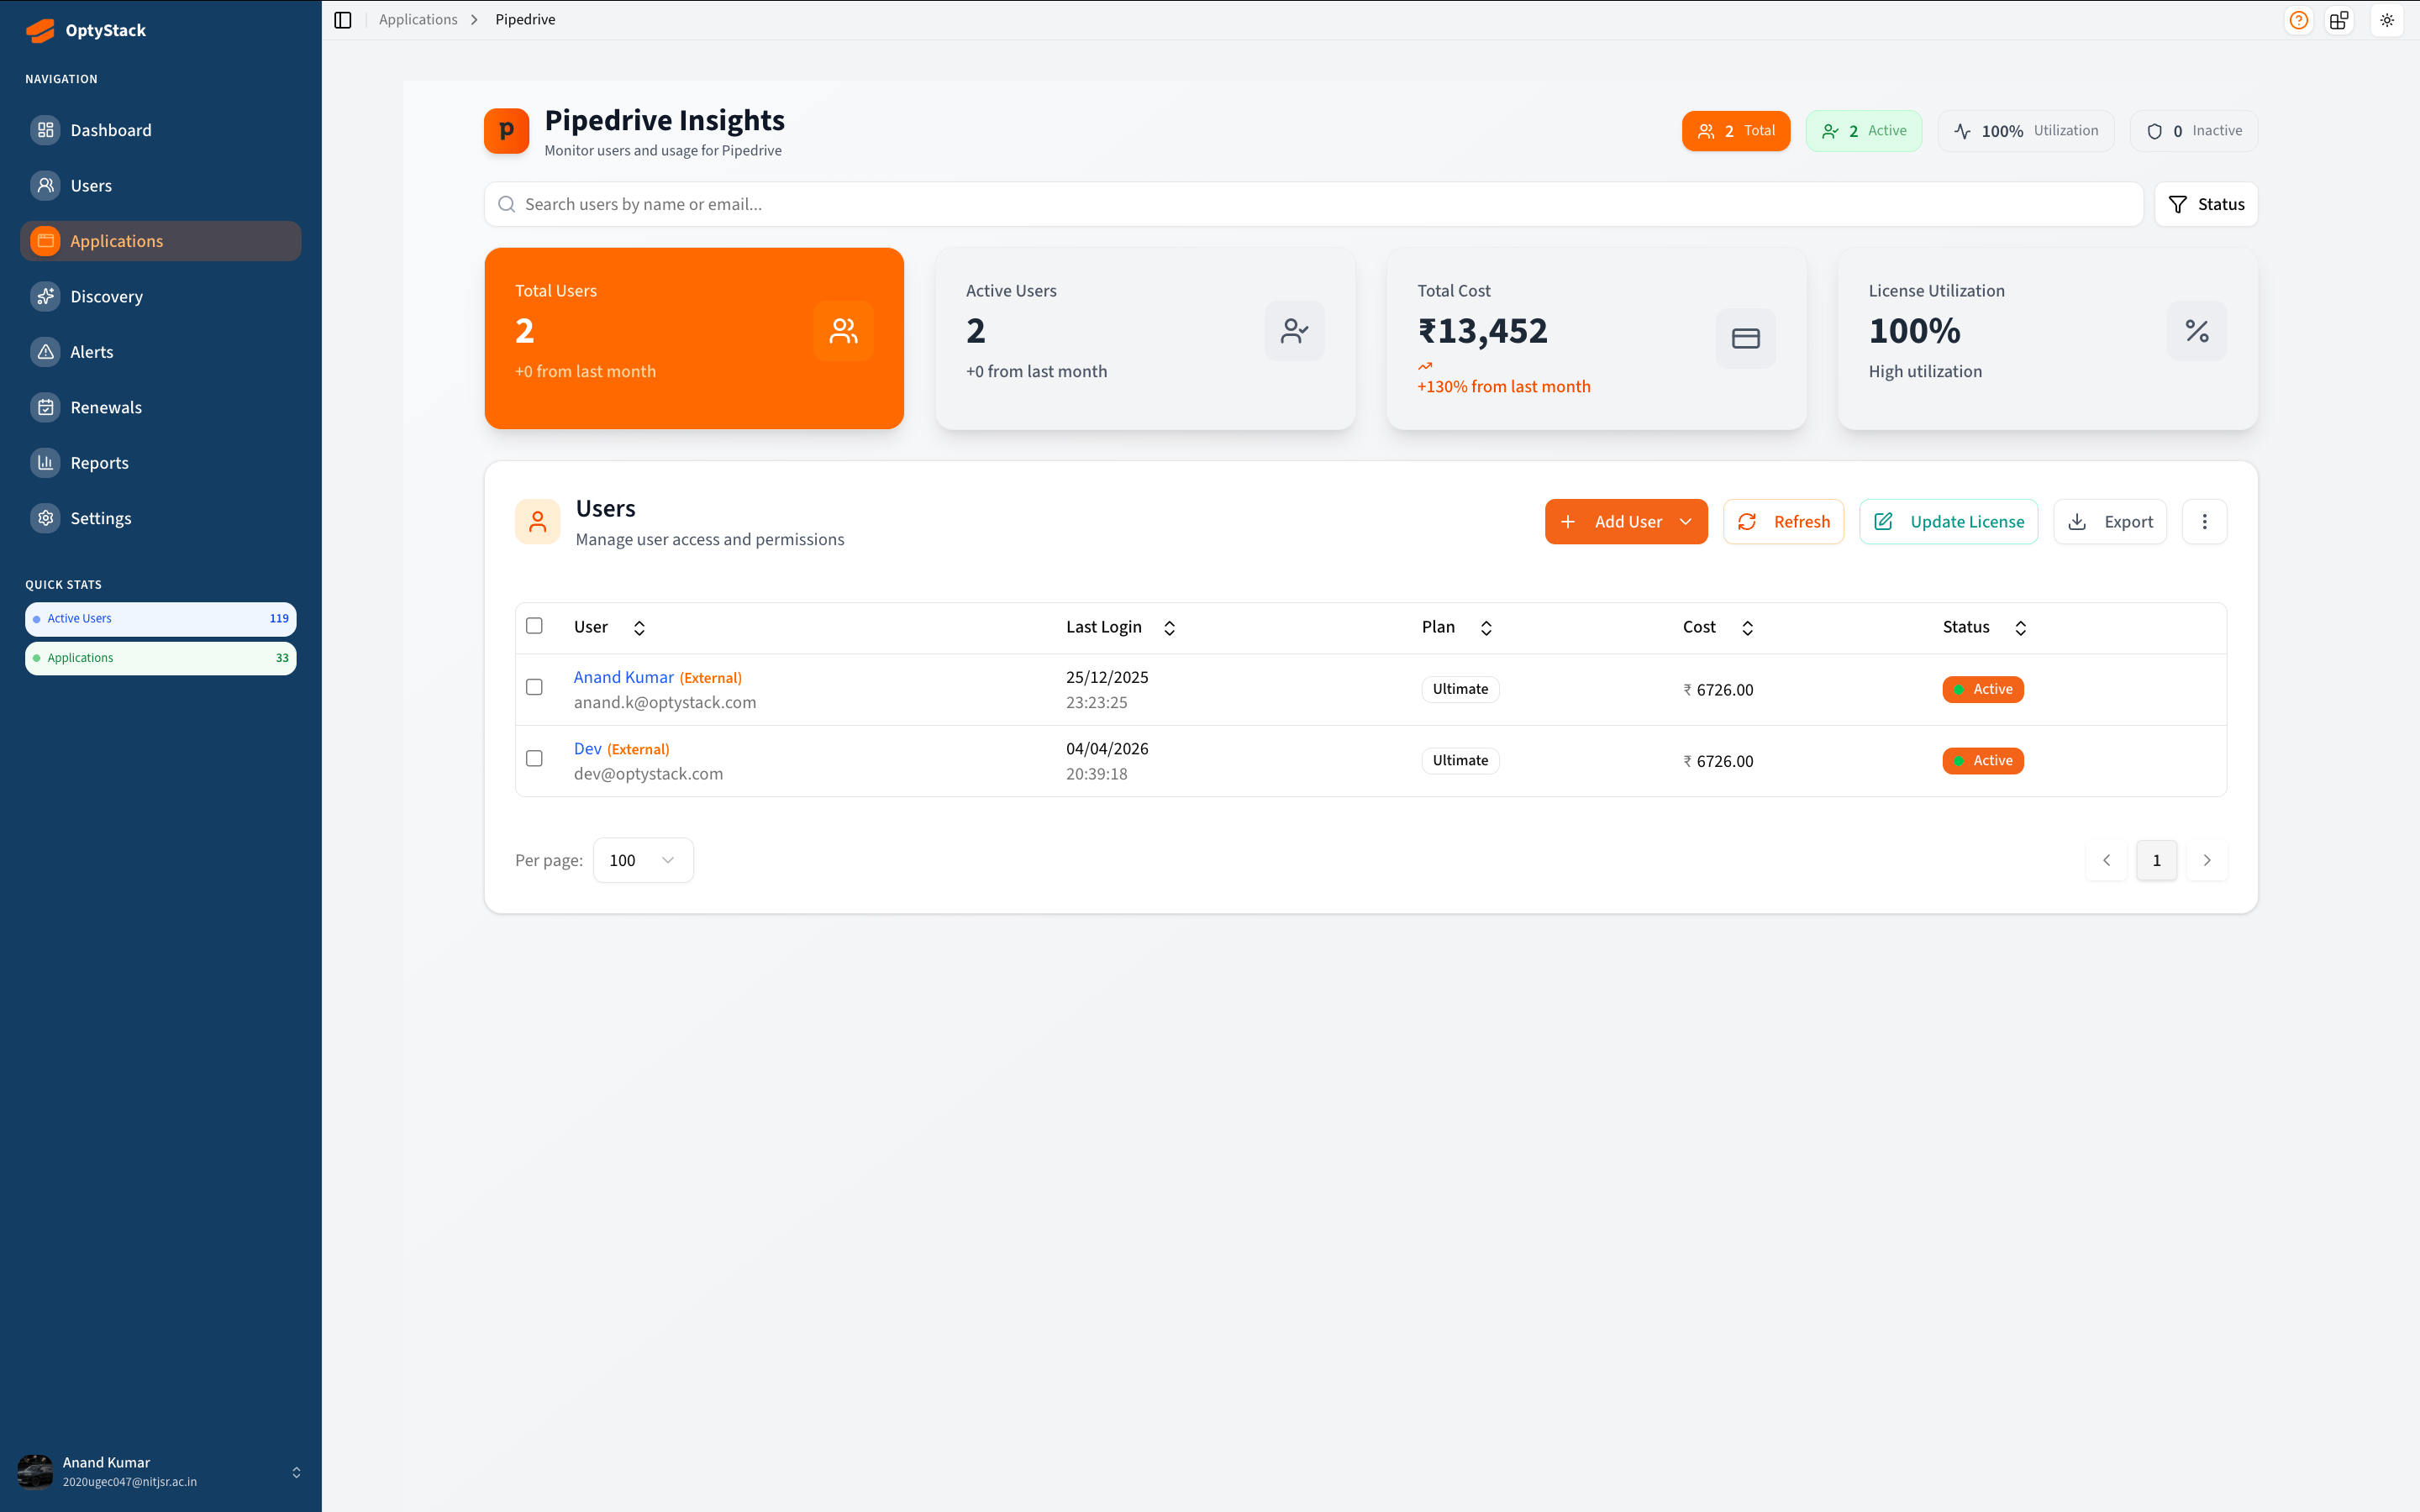Image resolution: width=2420 pixels, height=1512 pixels.
Task: Click Dev's Ultimate plan badge
Action: point(1460,760)
